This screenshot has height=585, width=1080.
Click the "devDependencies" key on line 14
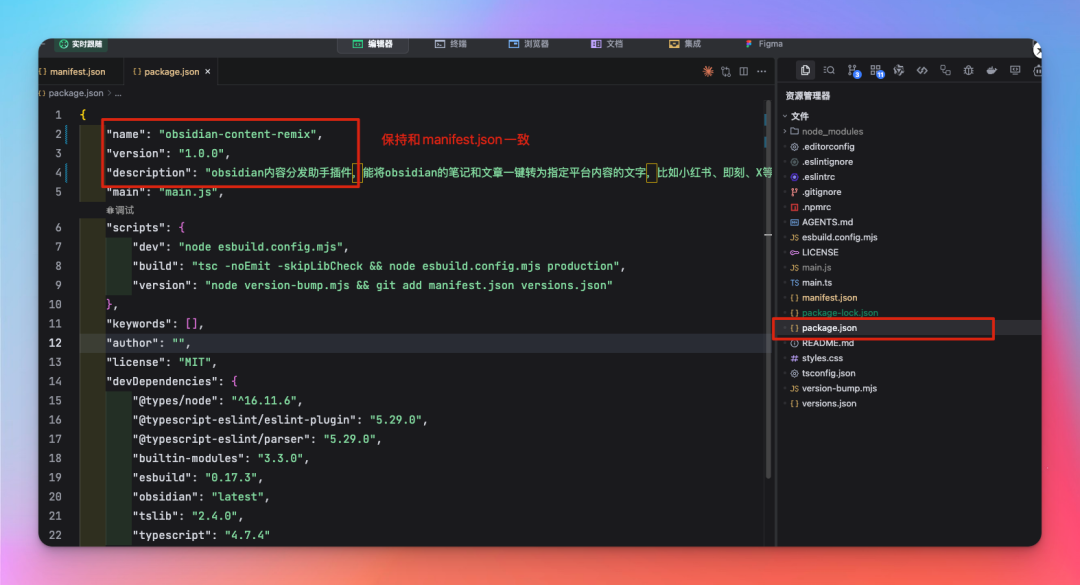click(162, 382)
